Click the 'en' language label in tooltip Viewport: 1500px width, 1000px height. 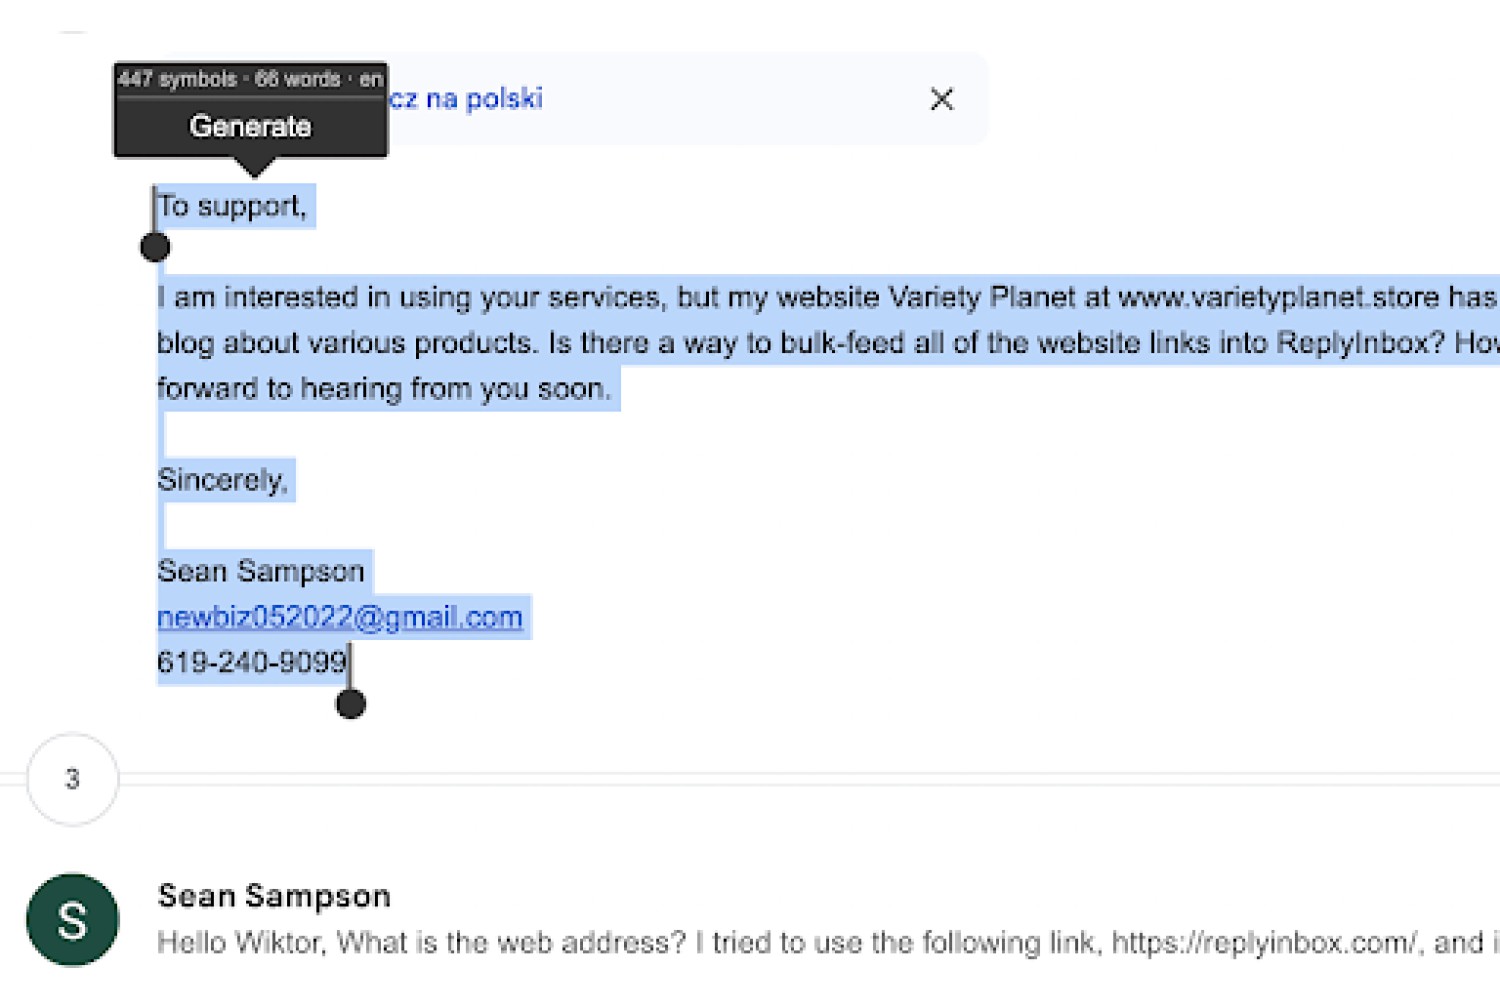371,79
